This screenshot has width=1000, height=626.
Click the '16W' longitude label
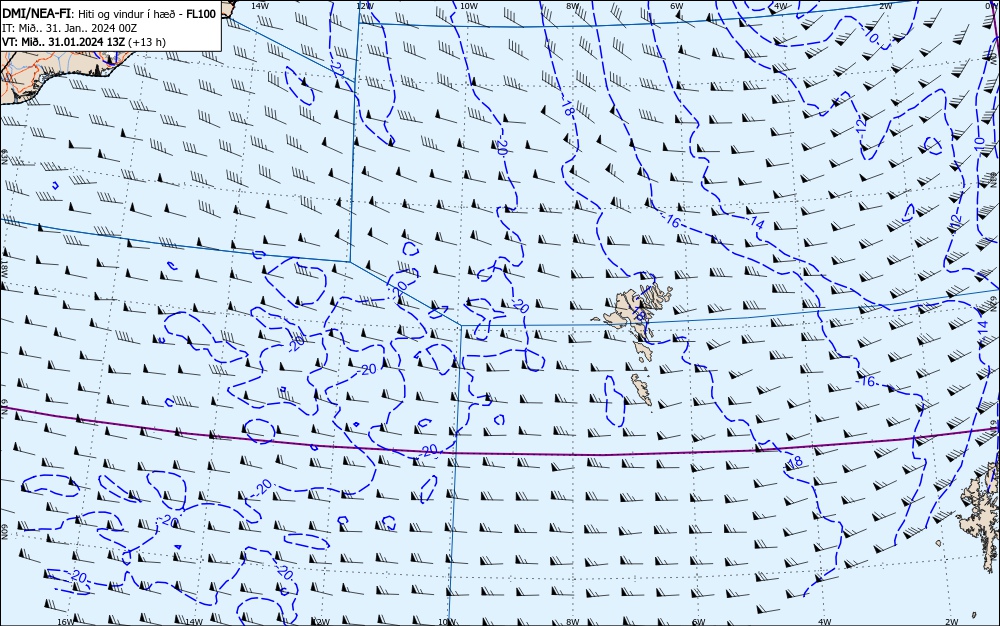point(66,622)
